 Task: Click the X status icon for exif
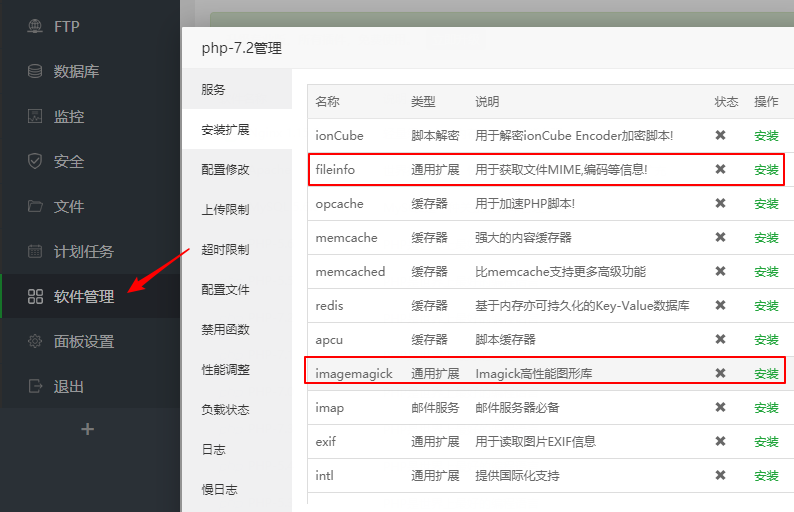720,441
